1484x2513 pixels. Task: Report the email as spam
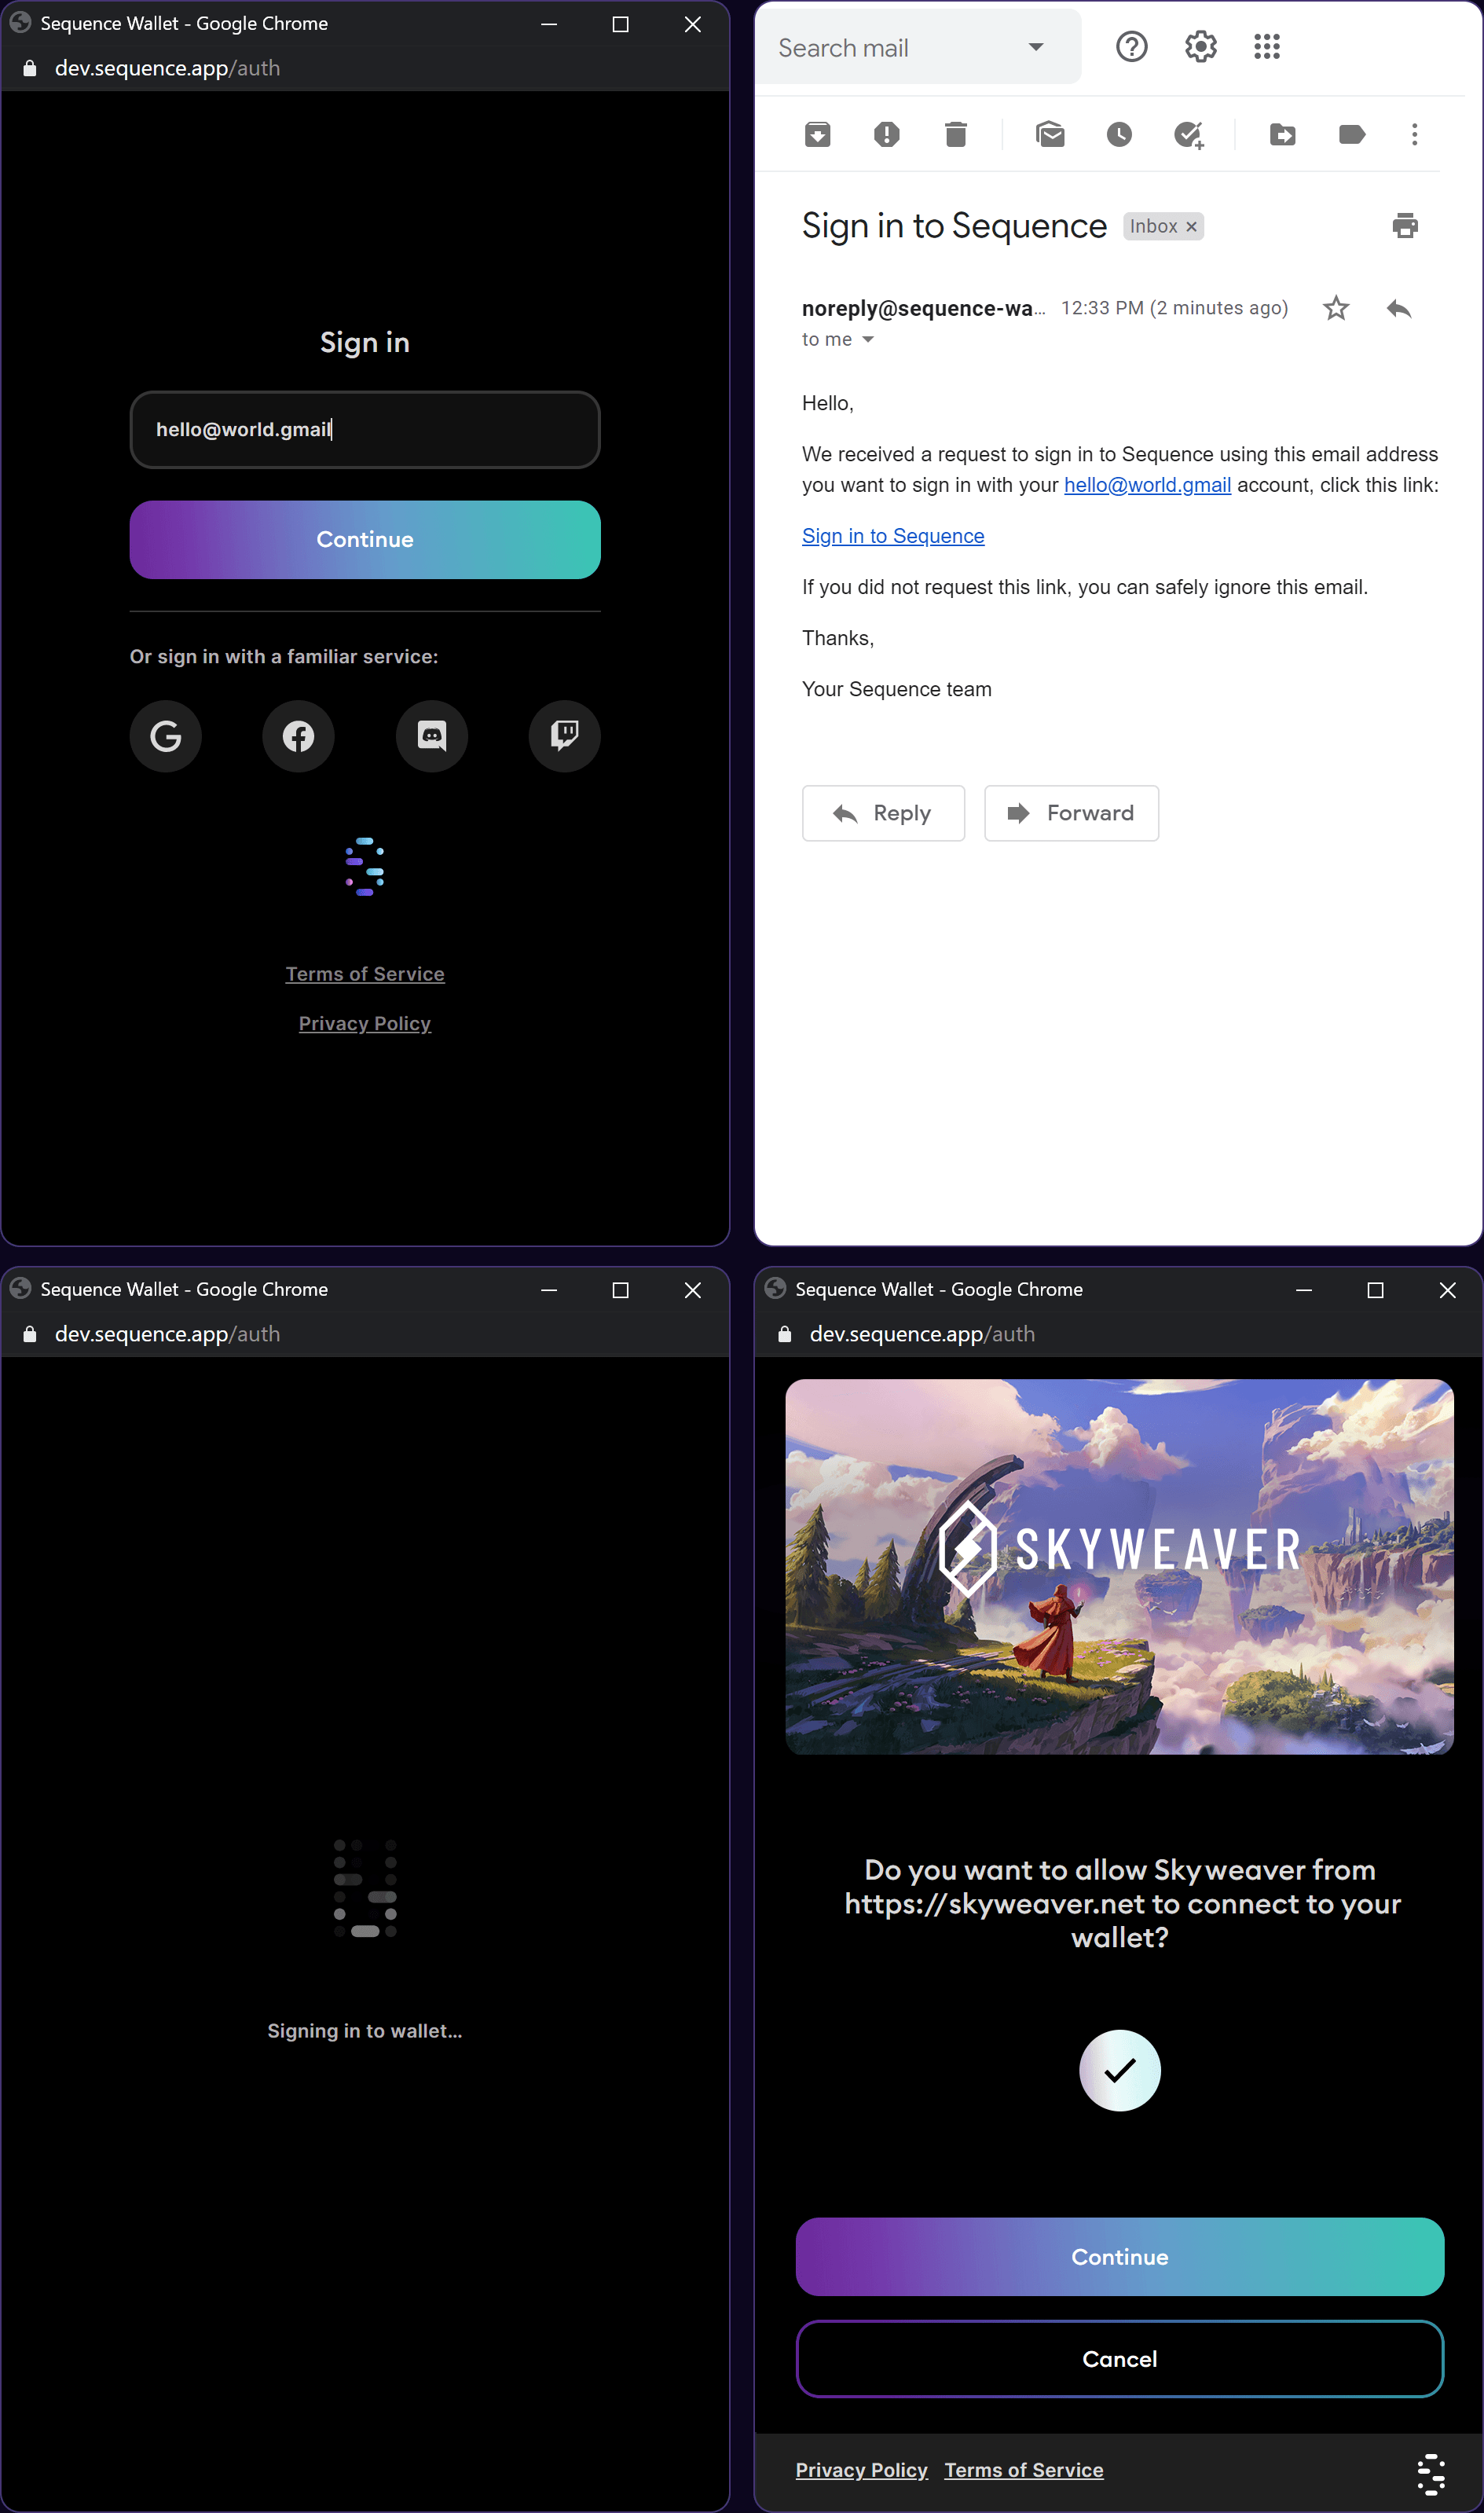click(886, 134)
